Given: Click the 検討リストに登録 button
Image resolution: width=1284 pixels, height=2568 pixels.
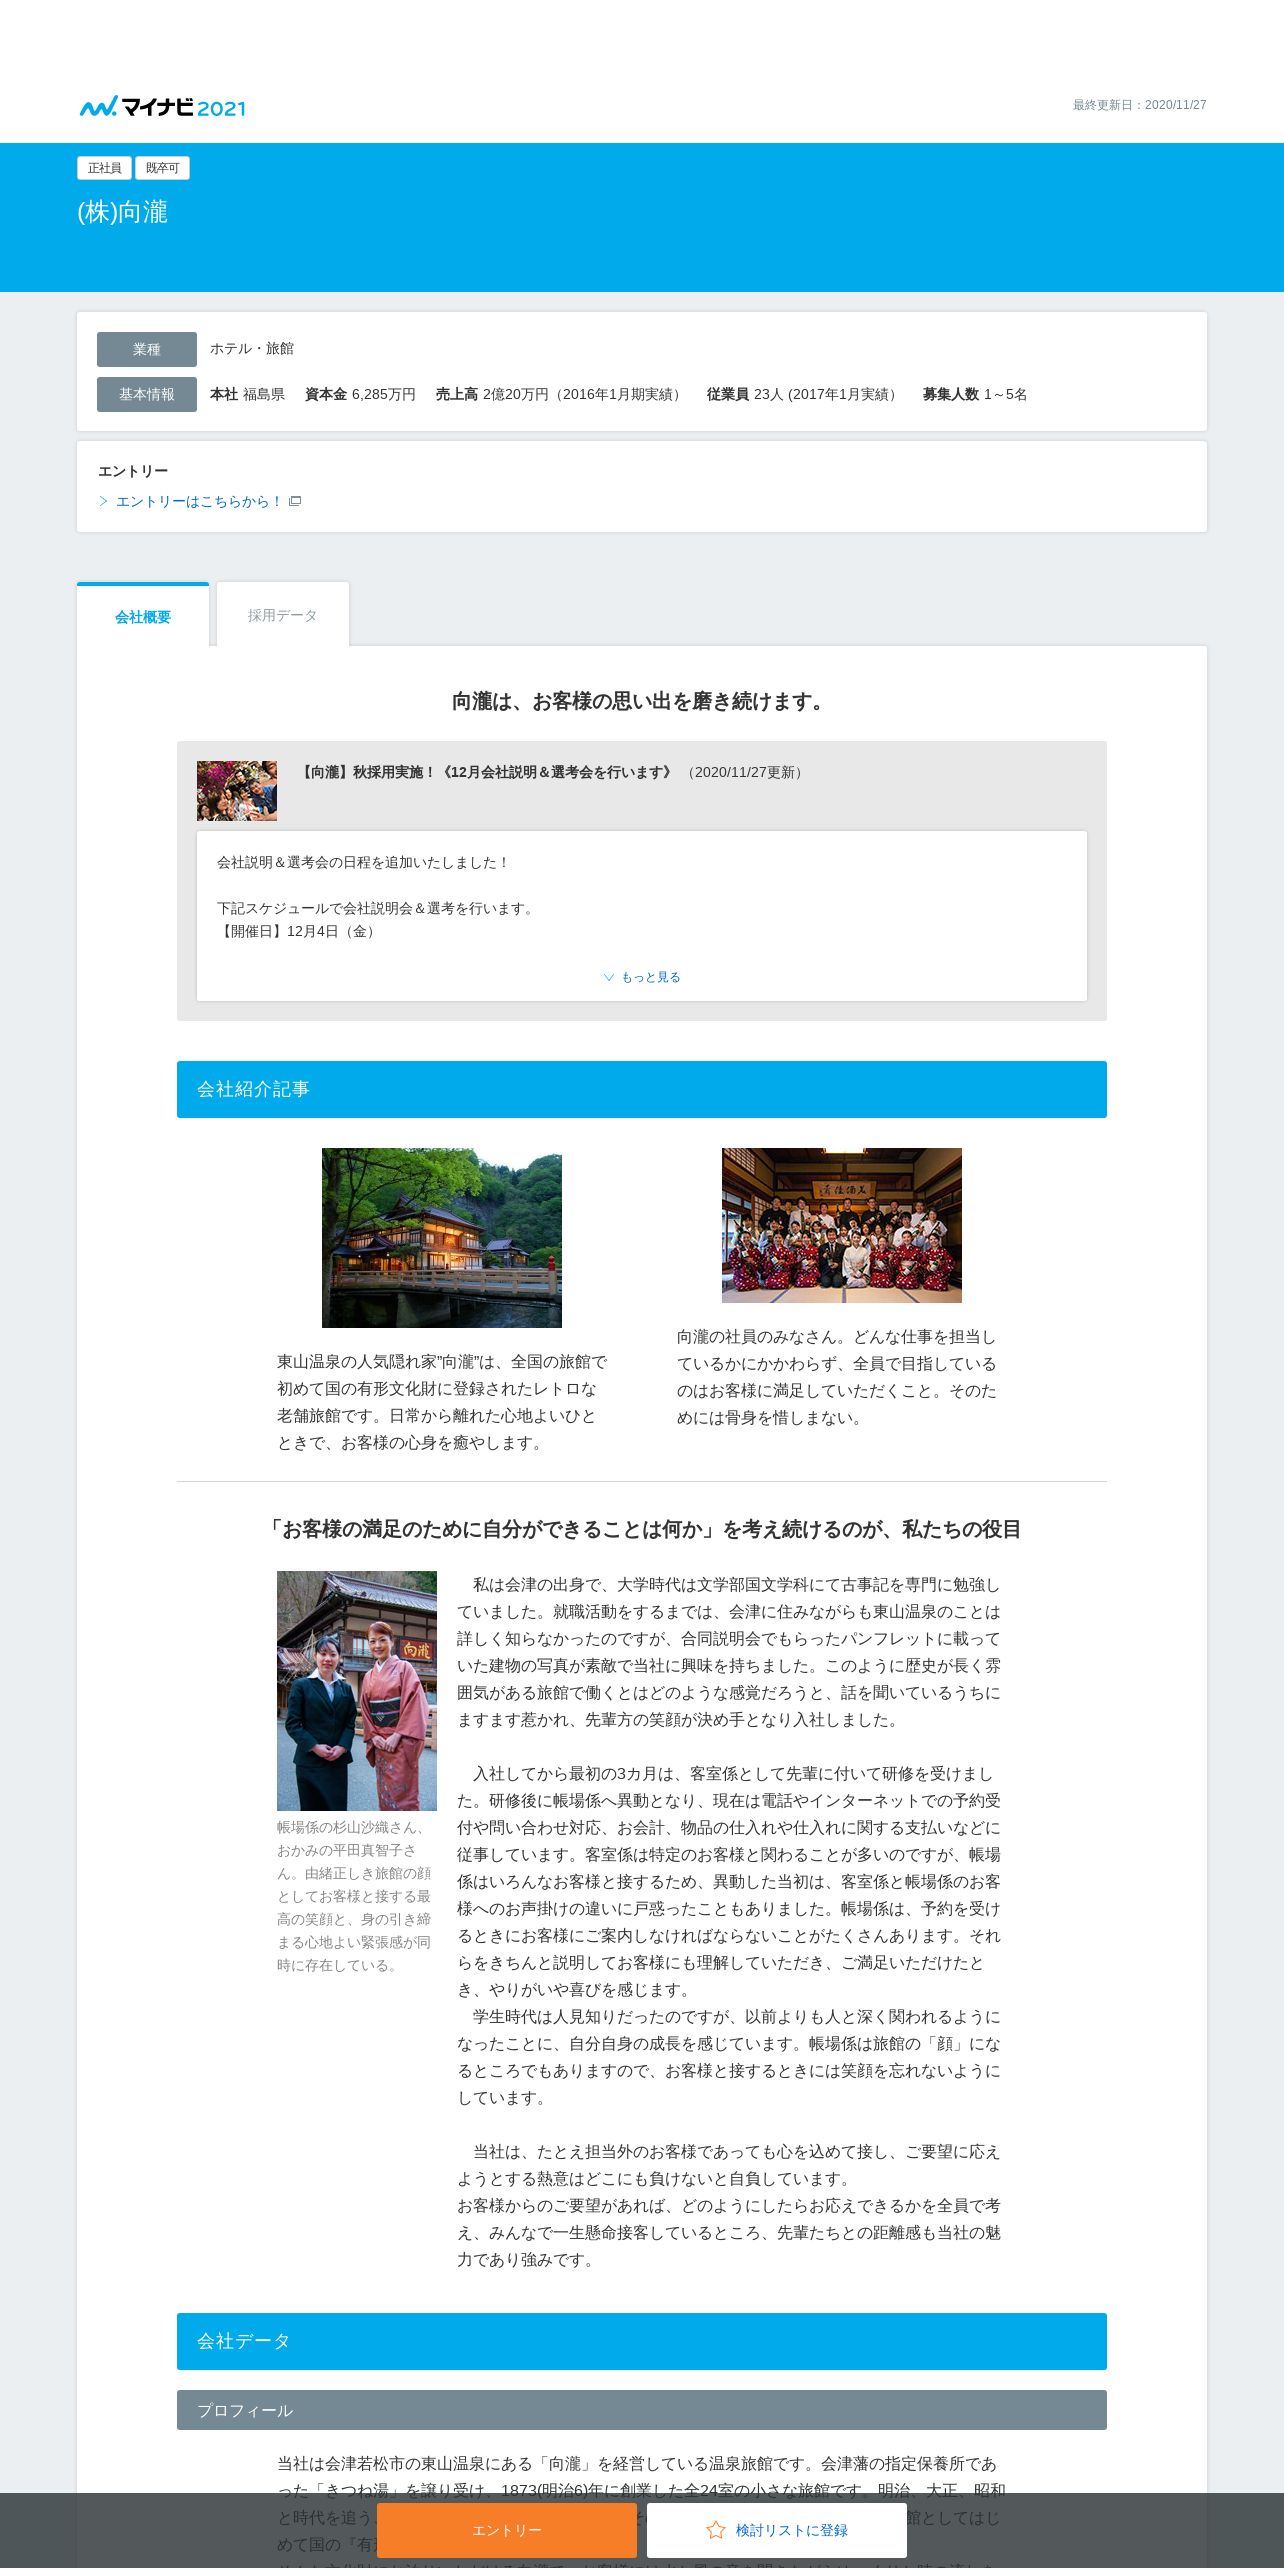Looking at the screenshot, I should coord(777,2530).
